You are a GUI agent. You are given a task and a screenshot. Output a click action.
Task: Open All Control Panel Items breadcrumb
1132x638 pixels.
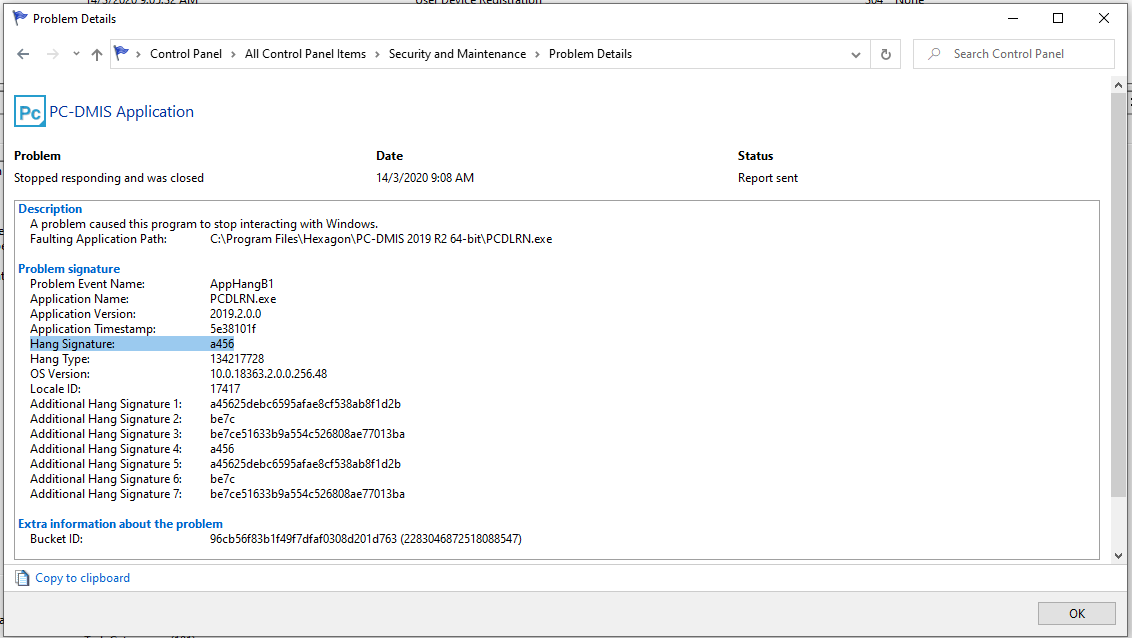[305, 54]
